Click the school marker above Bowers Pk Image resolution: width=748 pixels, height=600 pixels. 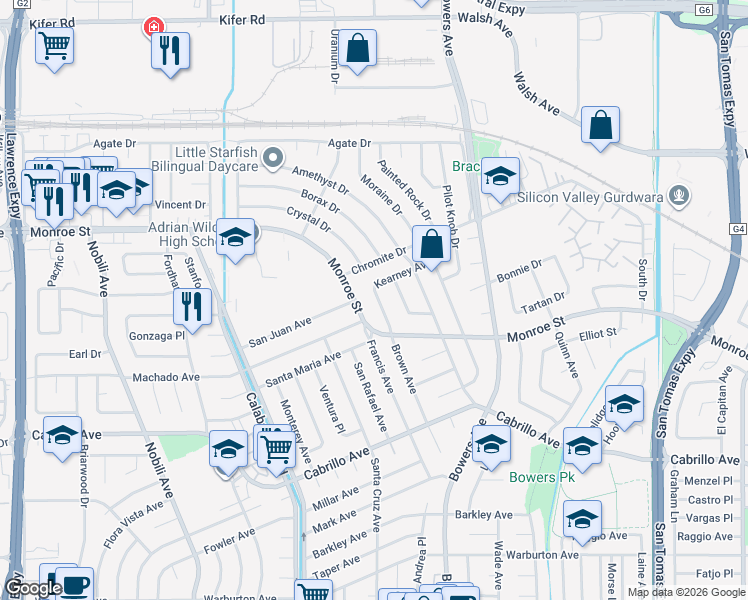[x=582, y=451]
